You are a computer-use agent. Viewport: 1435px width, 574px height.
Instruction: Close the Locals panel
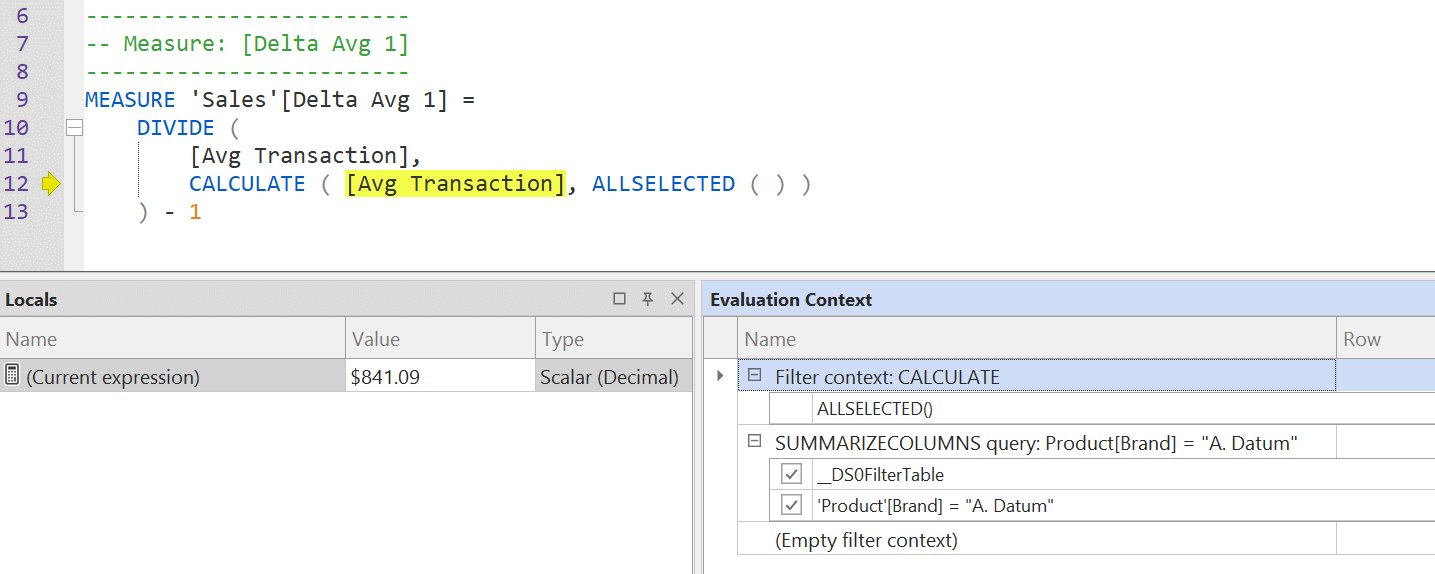tap(677, 299)
